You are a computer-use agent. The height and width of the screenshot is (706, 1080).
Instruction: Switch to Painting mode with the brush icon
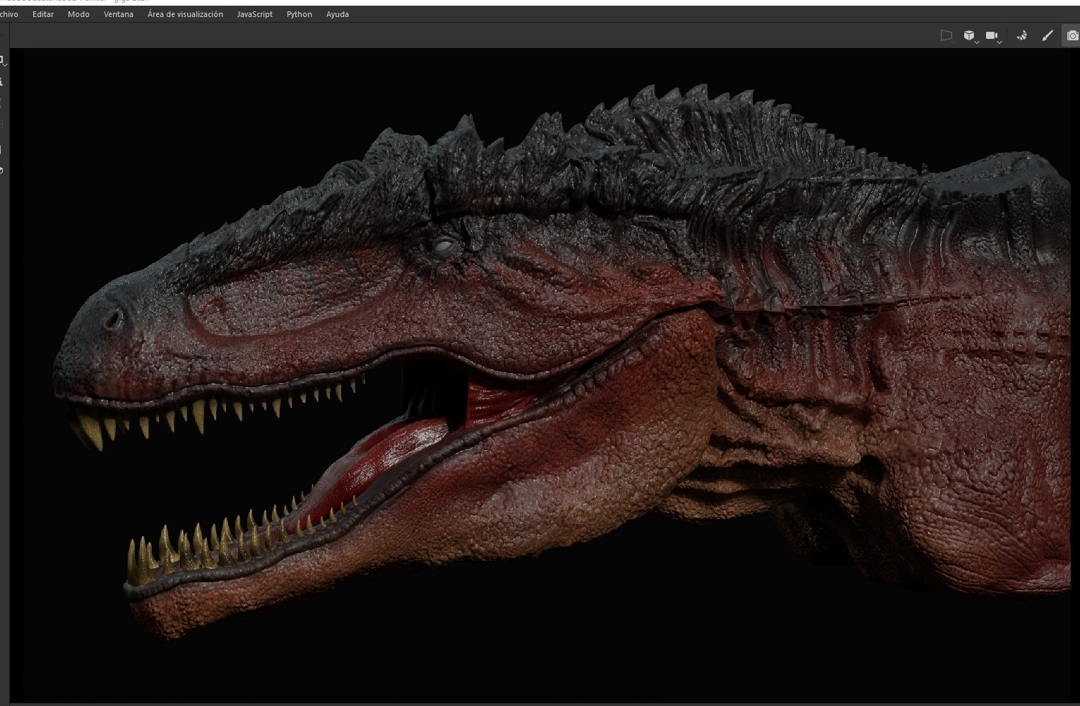[1047, 35]
